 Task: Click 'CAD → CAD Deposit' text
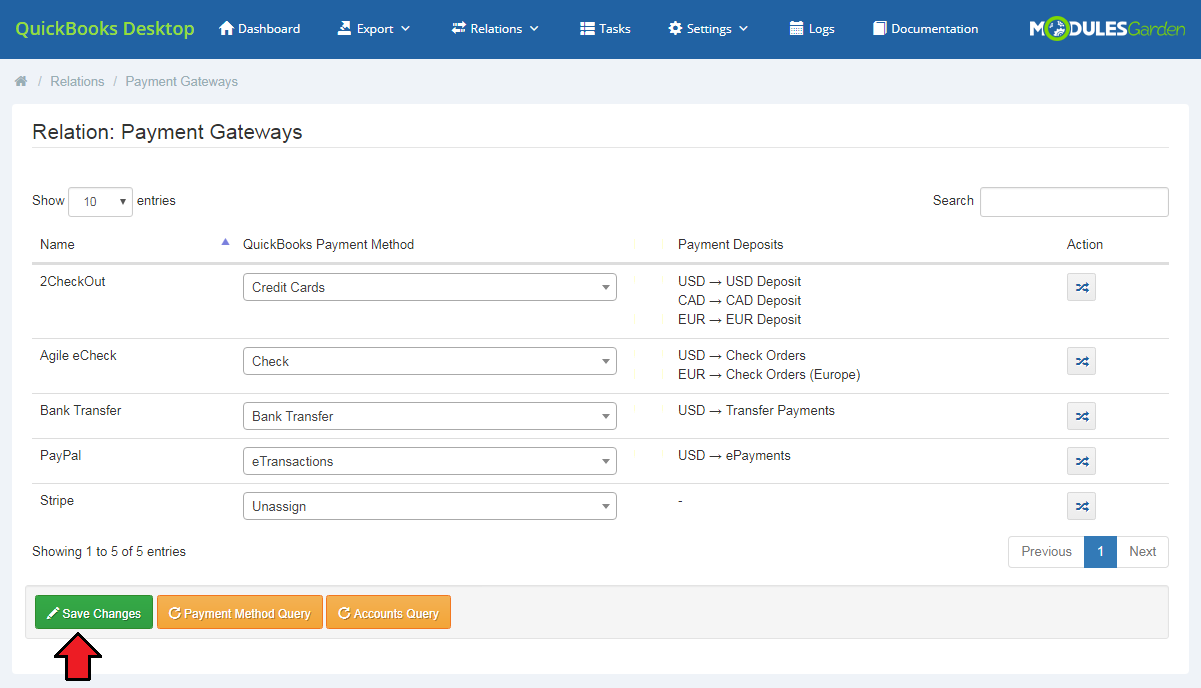[x=739, y=300]
